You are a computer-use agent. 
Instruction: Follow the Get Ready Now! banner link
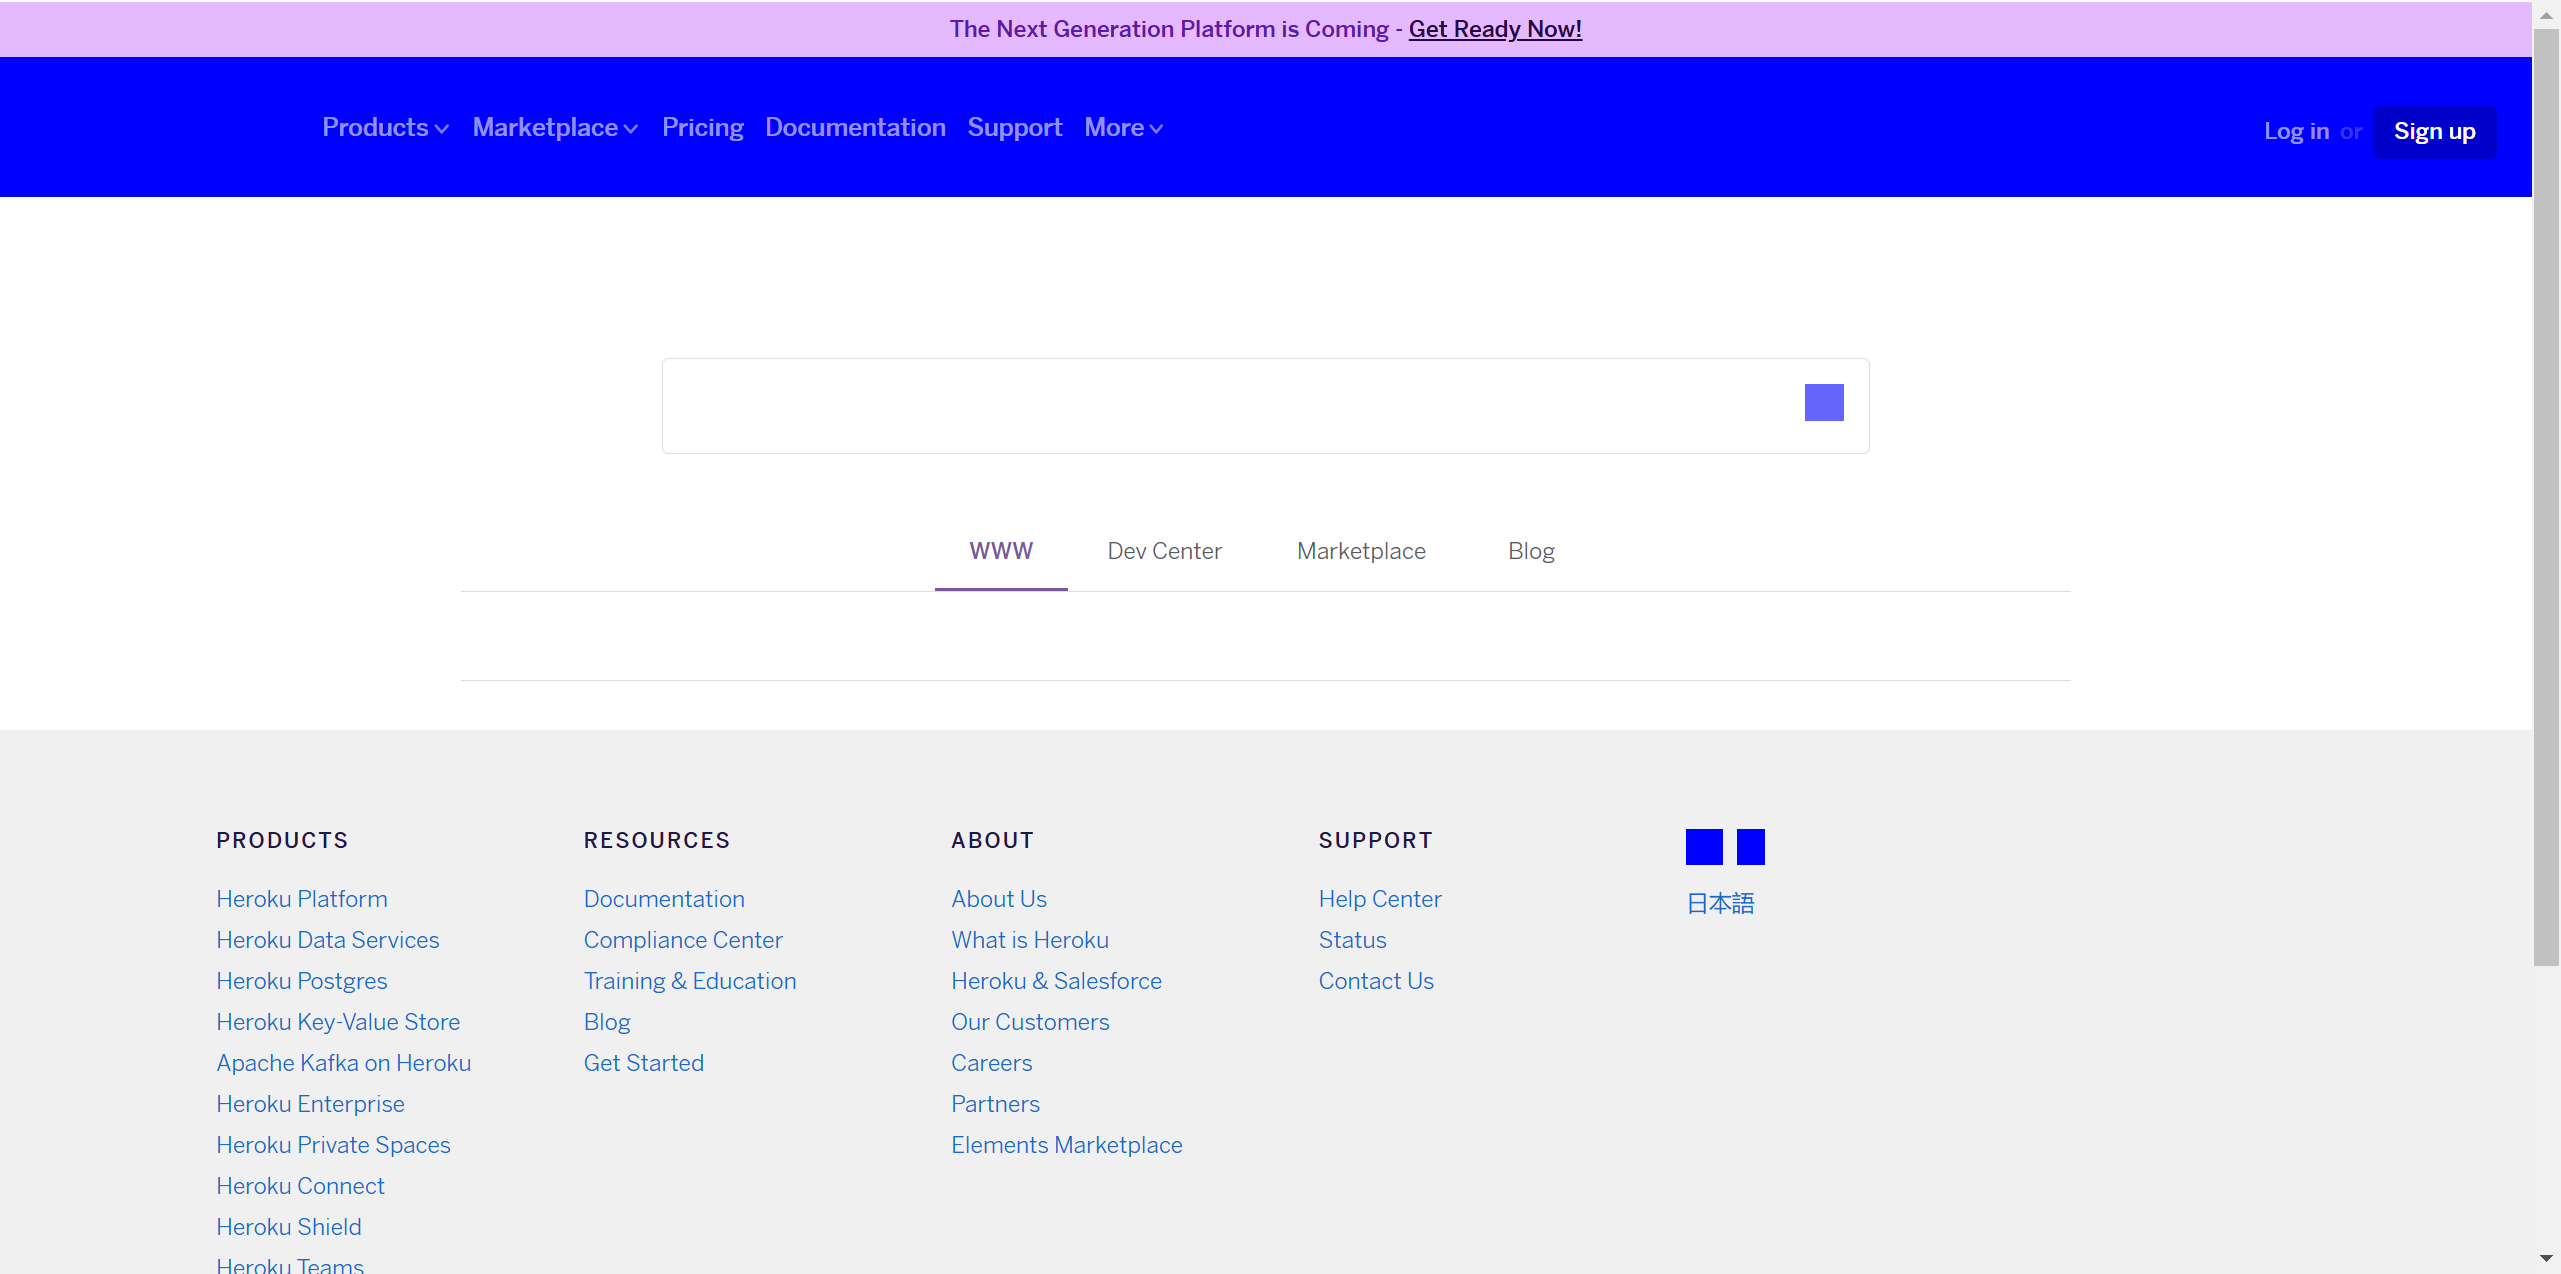click(1494, 29)
